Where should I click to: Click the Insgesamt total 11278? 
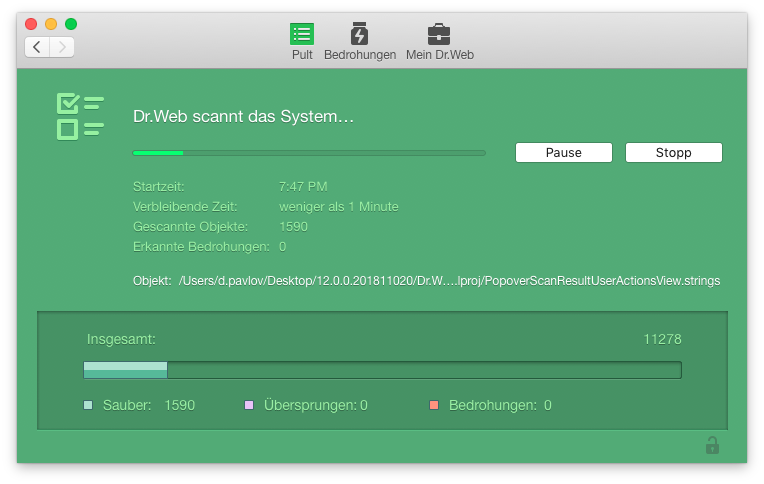(x=662, y=339)
